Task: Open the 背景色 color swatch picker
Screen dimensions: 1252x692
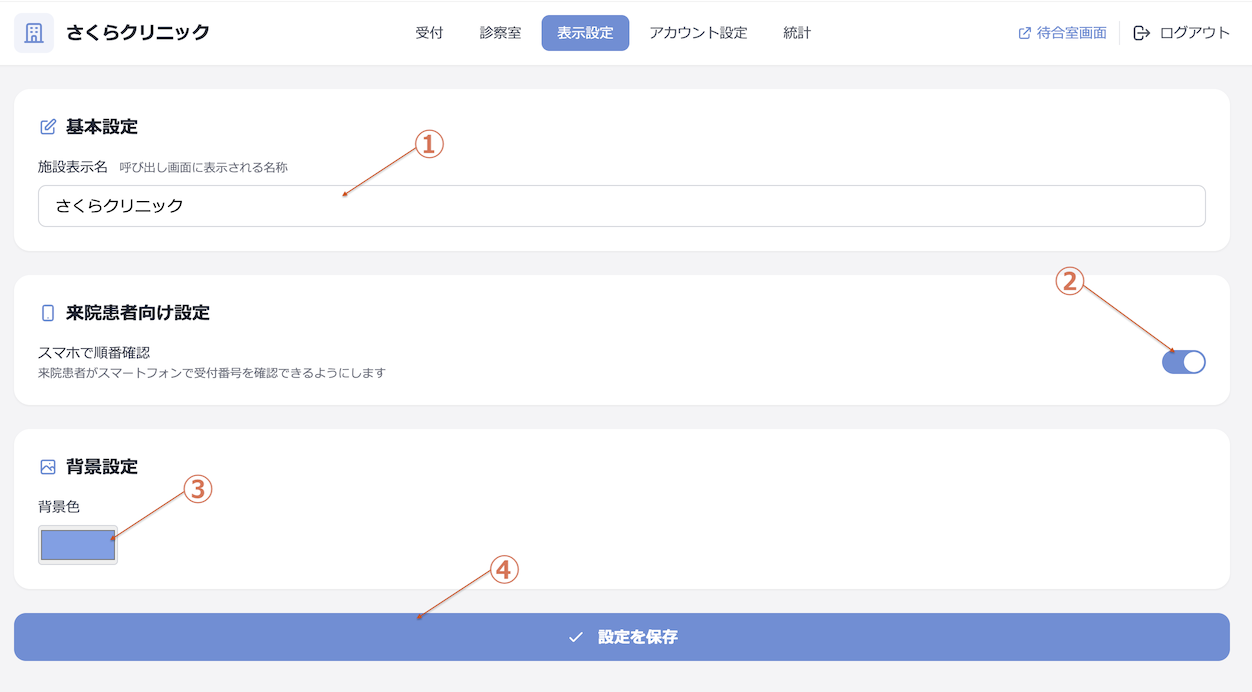Action: [77, 544]
